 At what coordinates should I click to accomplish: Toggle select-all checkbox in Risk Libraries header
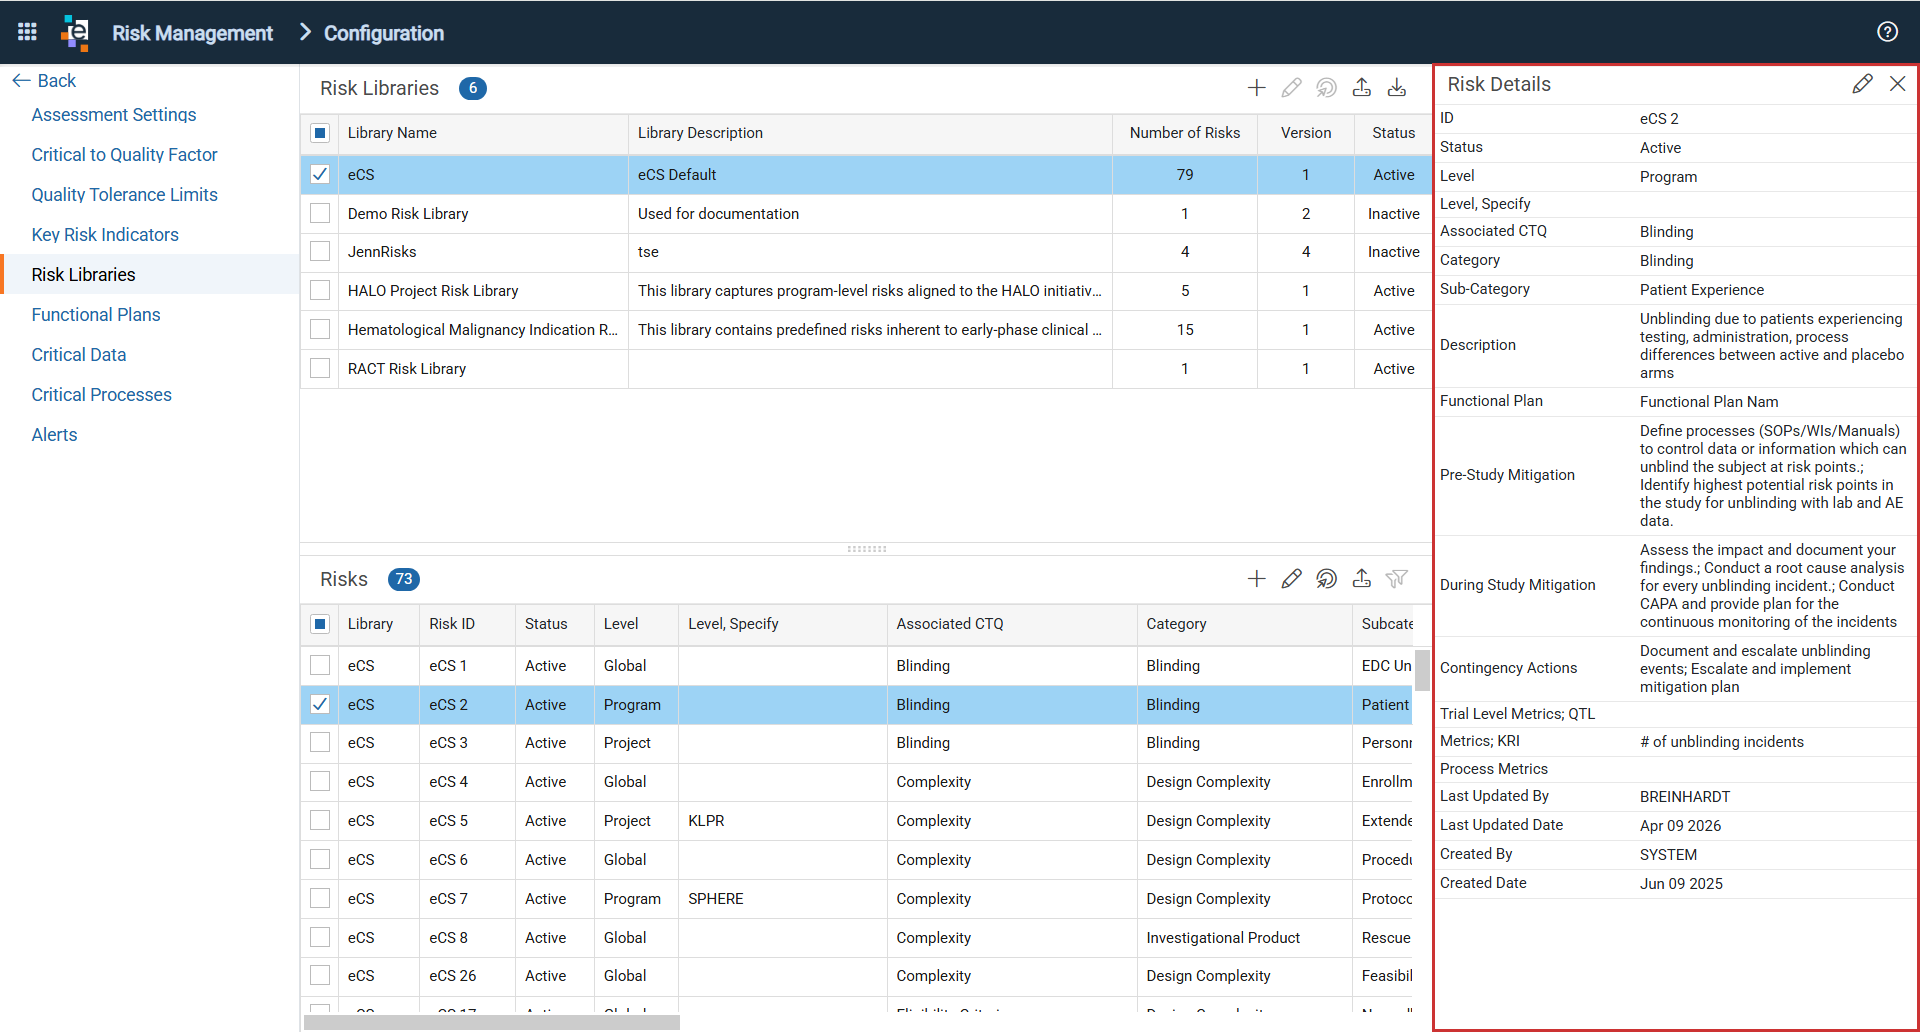(x=320, y=133)
